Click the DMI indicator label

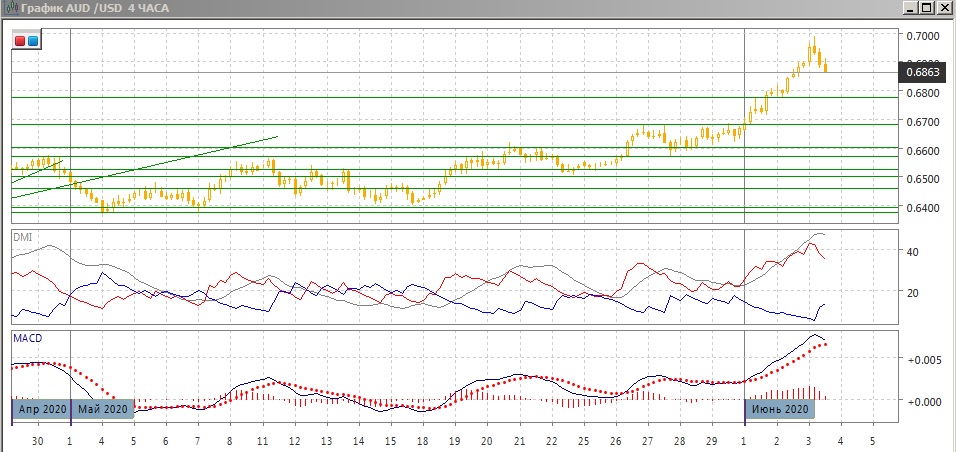pyautogui.click(x=22, y=237)
